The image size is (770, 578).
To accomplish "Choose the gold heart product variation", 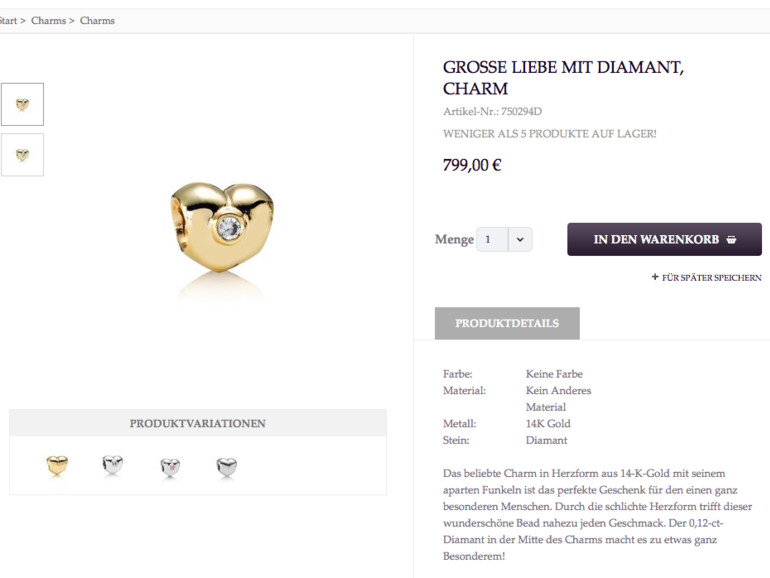I will click(x=57, y=465).
